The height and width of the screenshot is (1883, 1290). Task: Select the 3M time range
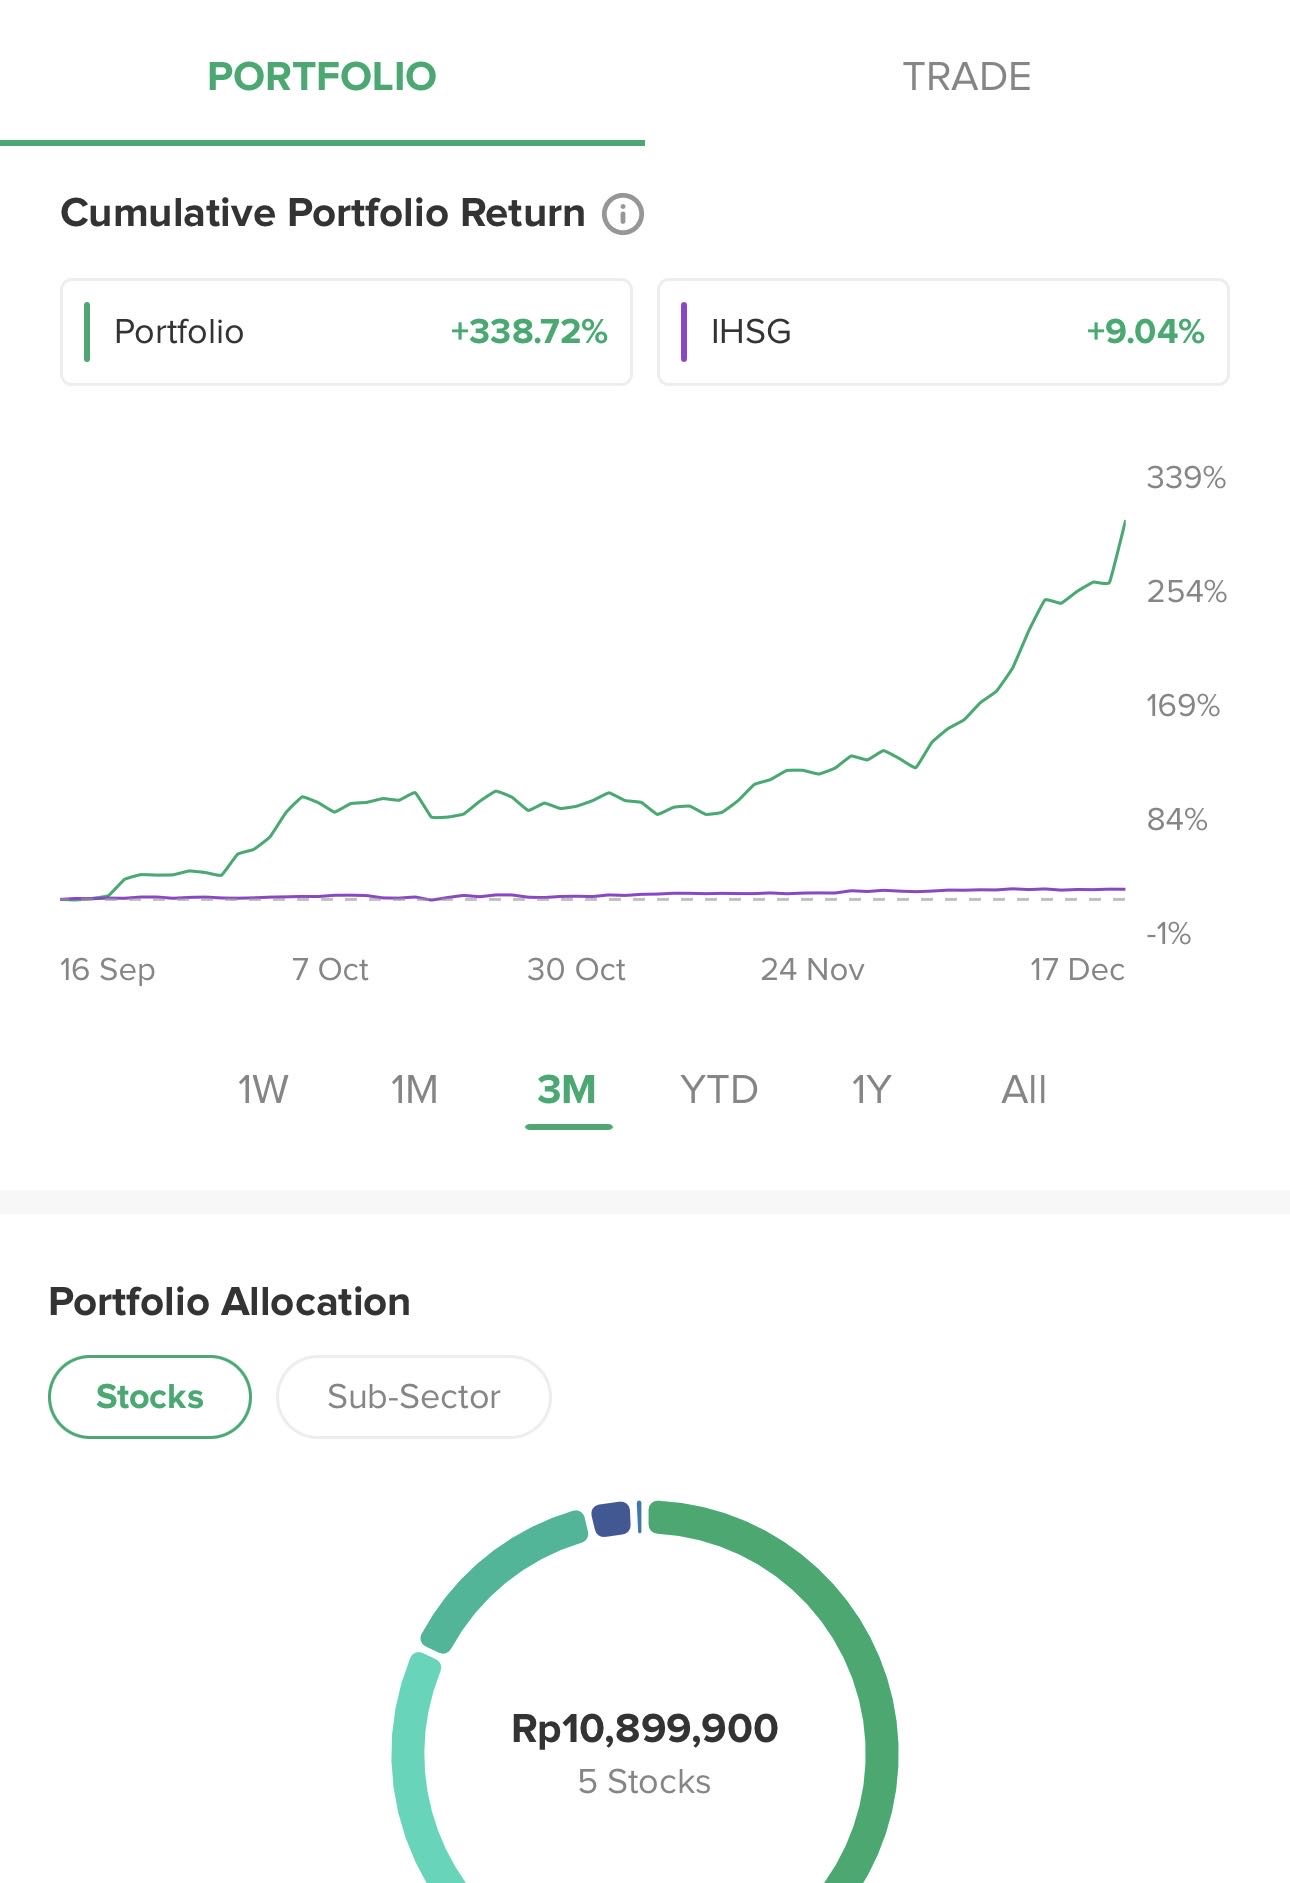click(x=567, y=1089)
